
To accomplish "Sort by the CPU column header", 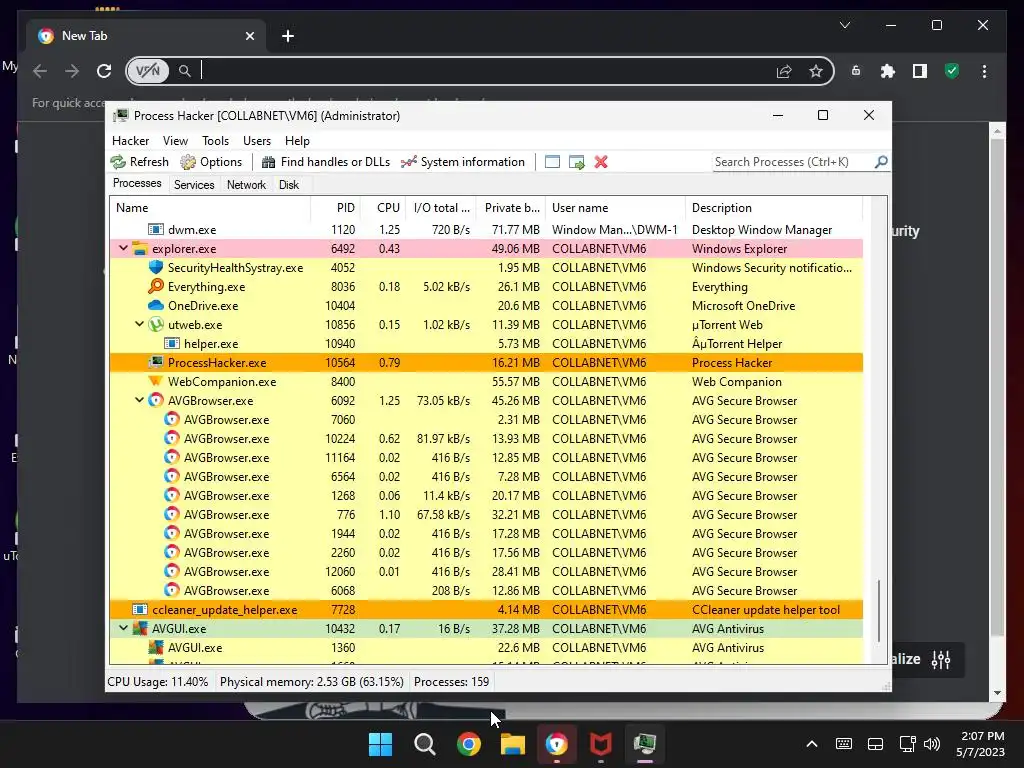I will click(383, 208).
